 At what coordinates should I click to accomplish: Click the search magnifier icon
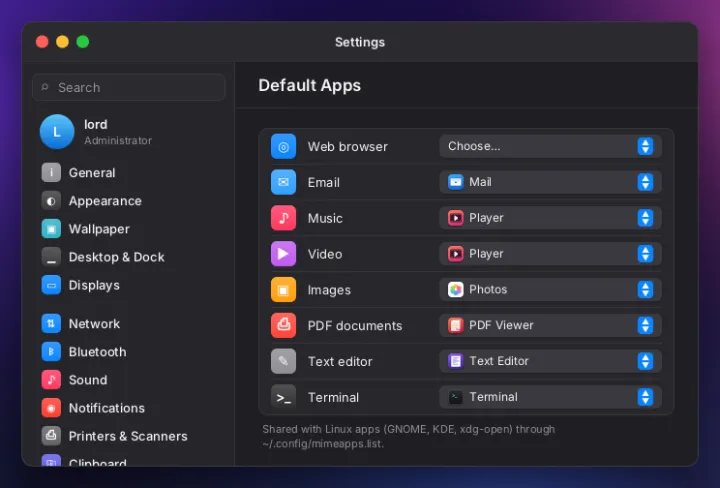(45, 87)
